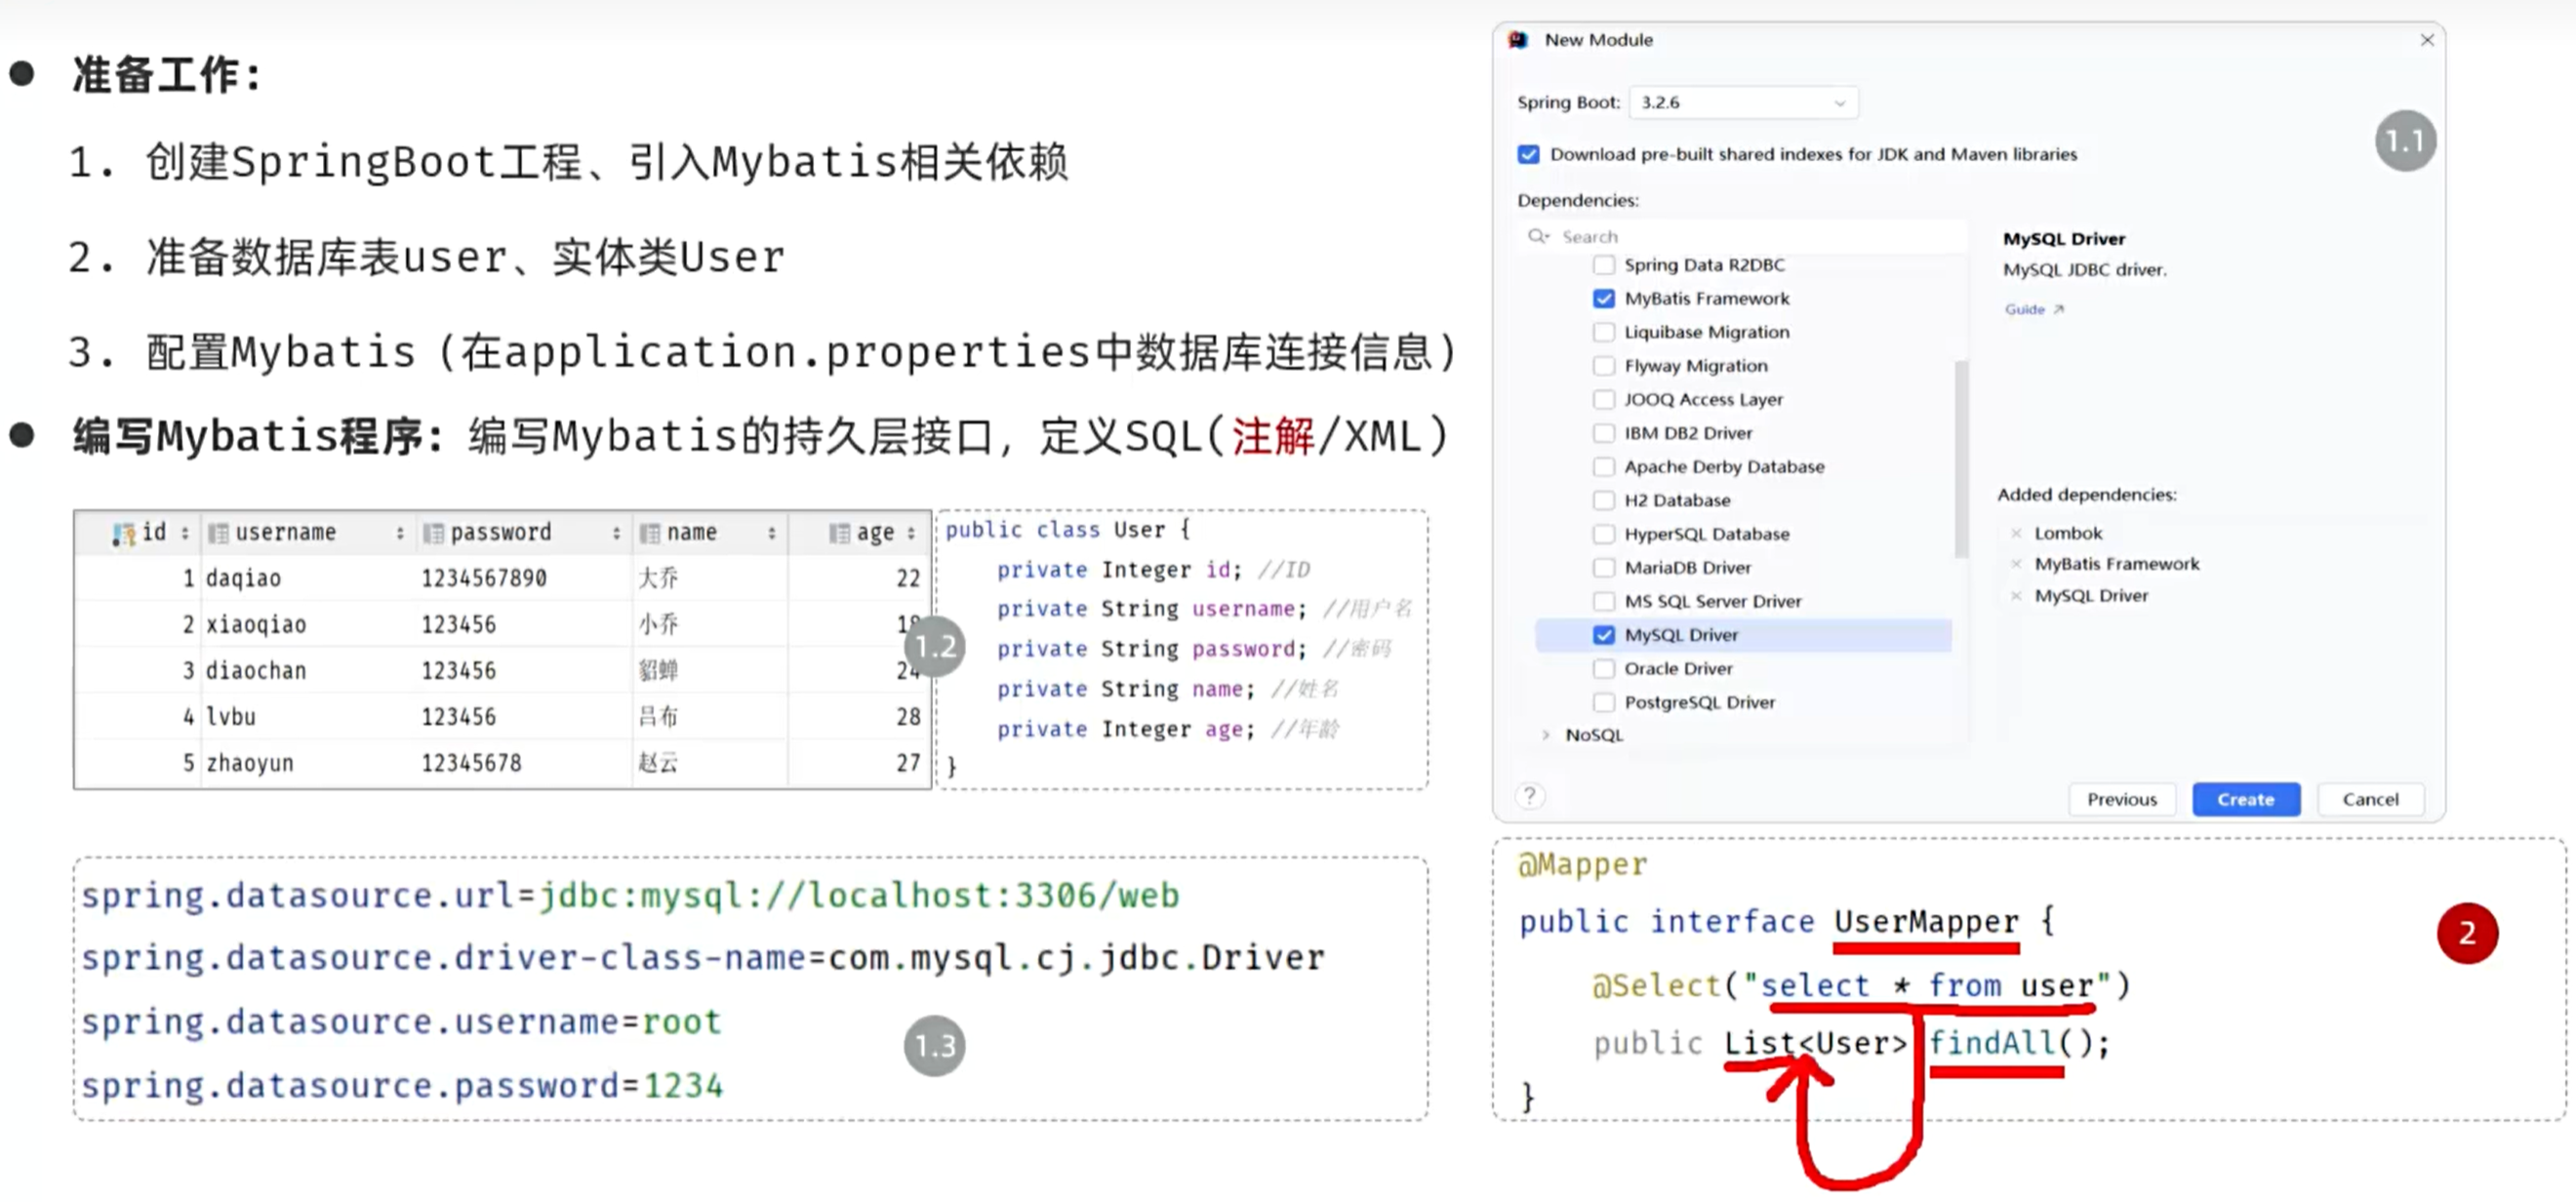Click the username column table icon
This screenshot has width=2576, height=1202.
tap(217, 533)
